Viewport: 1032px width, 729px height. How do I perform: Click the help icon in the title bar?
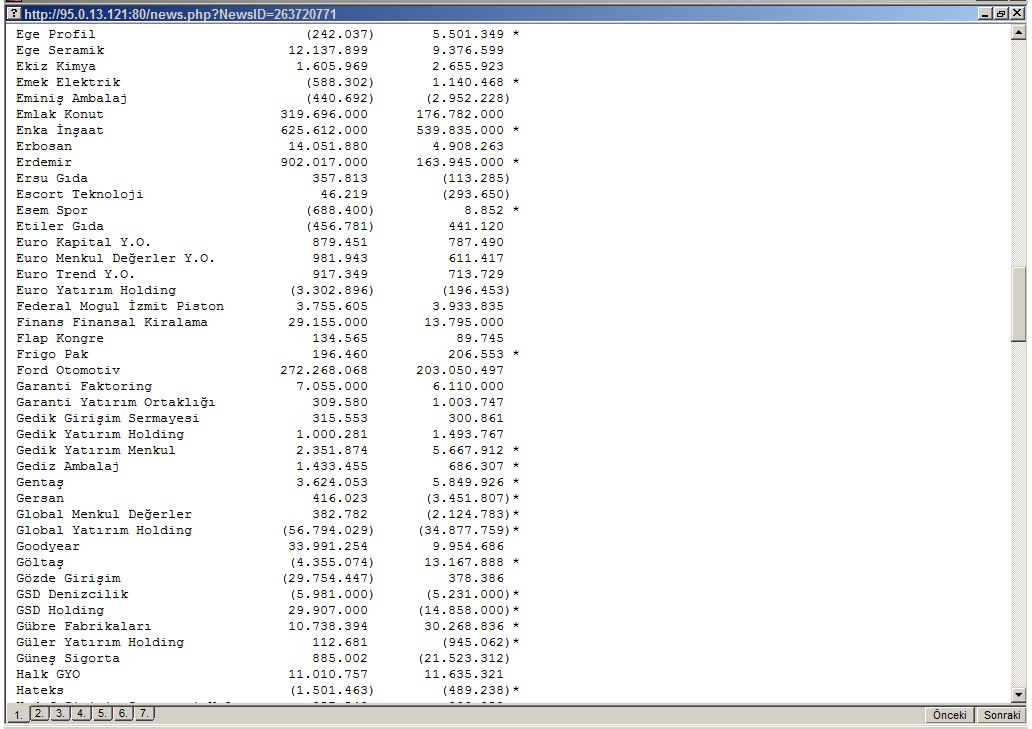(x=14, y=13)
